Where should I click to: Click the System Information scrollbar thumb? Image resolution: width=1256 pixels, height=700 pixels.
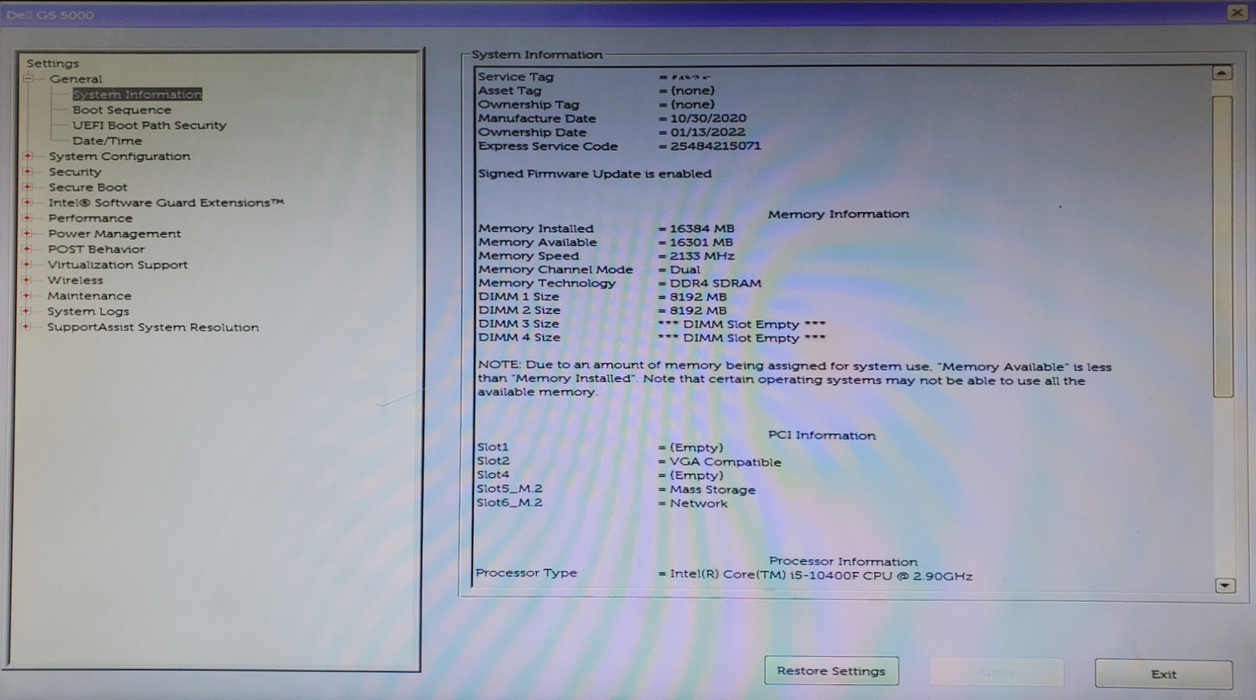[x=1223, y=246]
